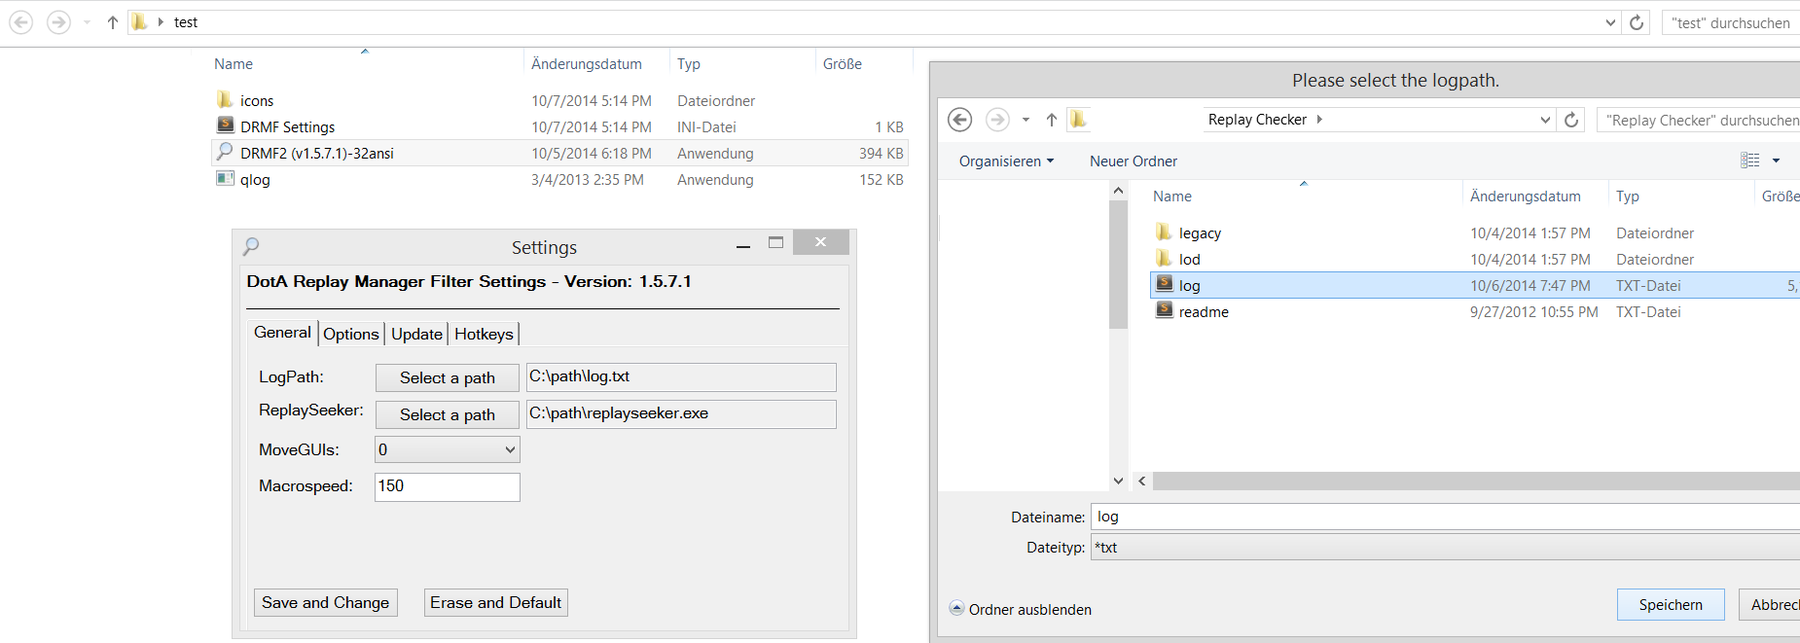
Task: Click back arrow in the save dialog
Action: click(960, 120)
